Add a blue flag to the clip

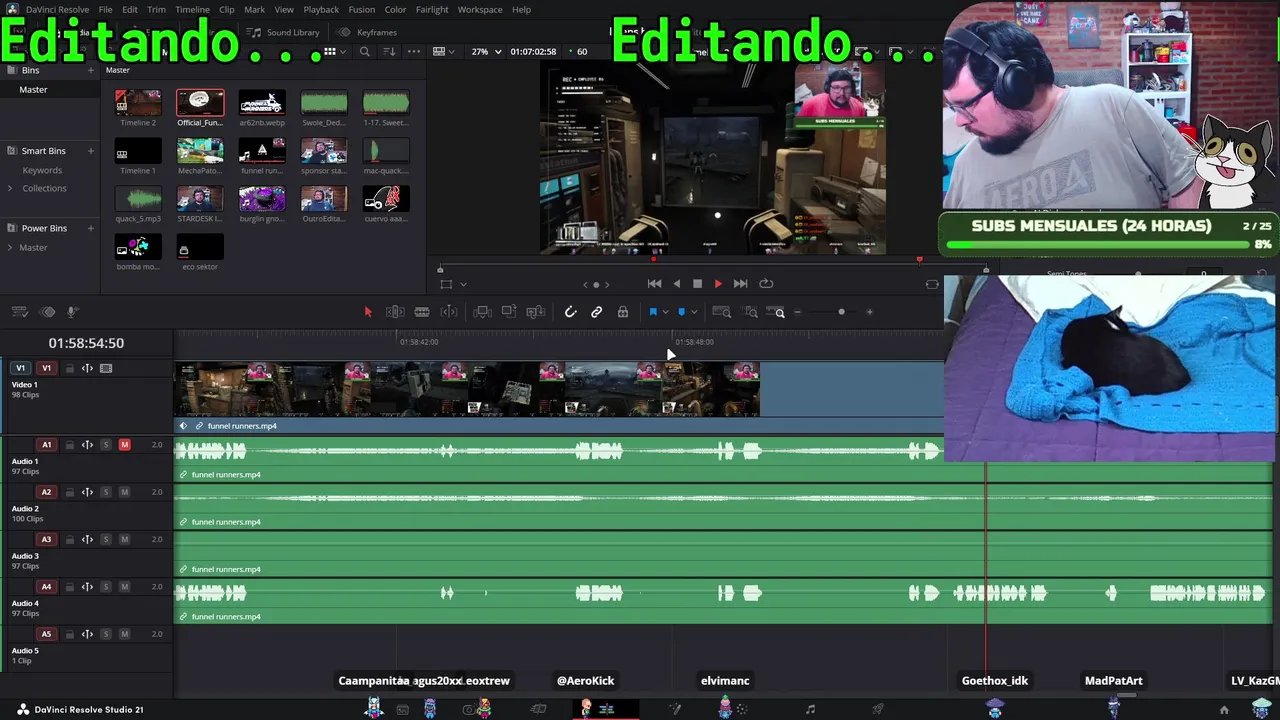point(653,312)
